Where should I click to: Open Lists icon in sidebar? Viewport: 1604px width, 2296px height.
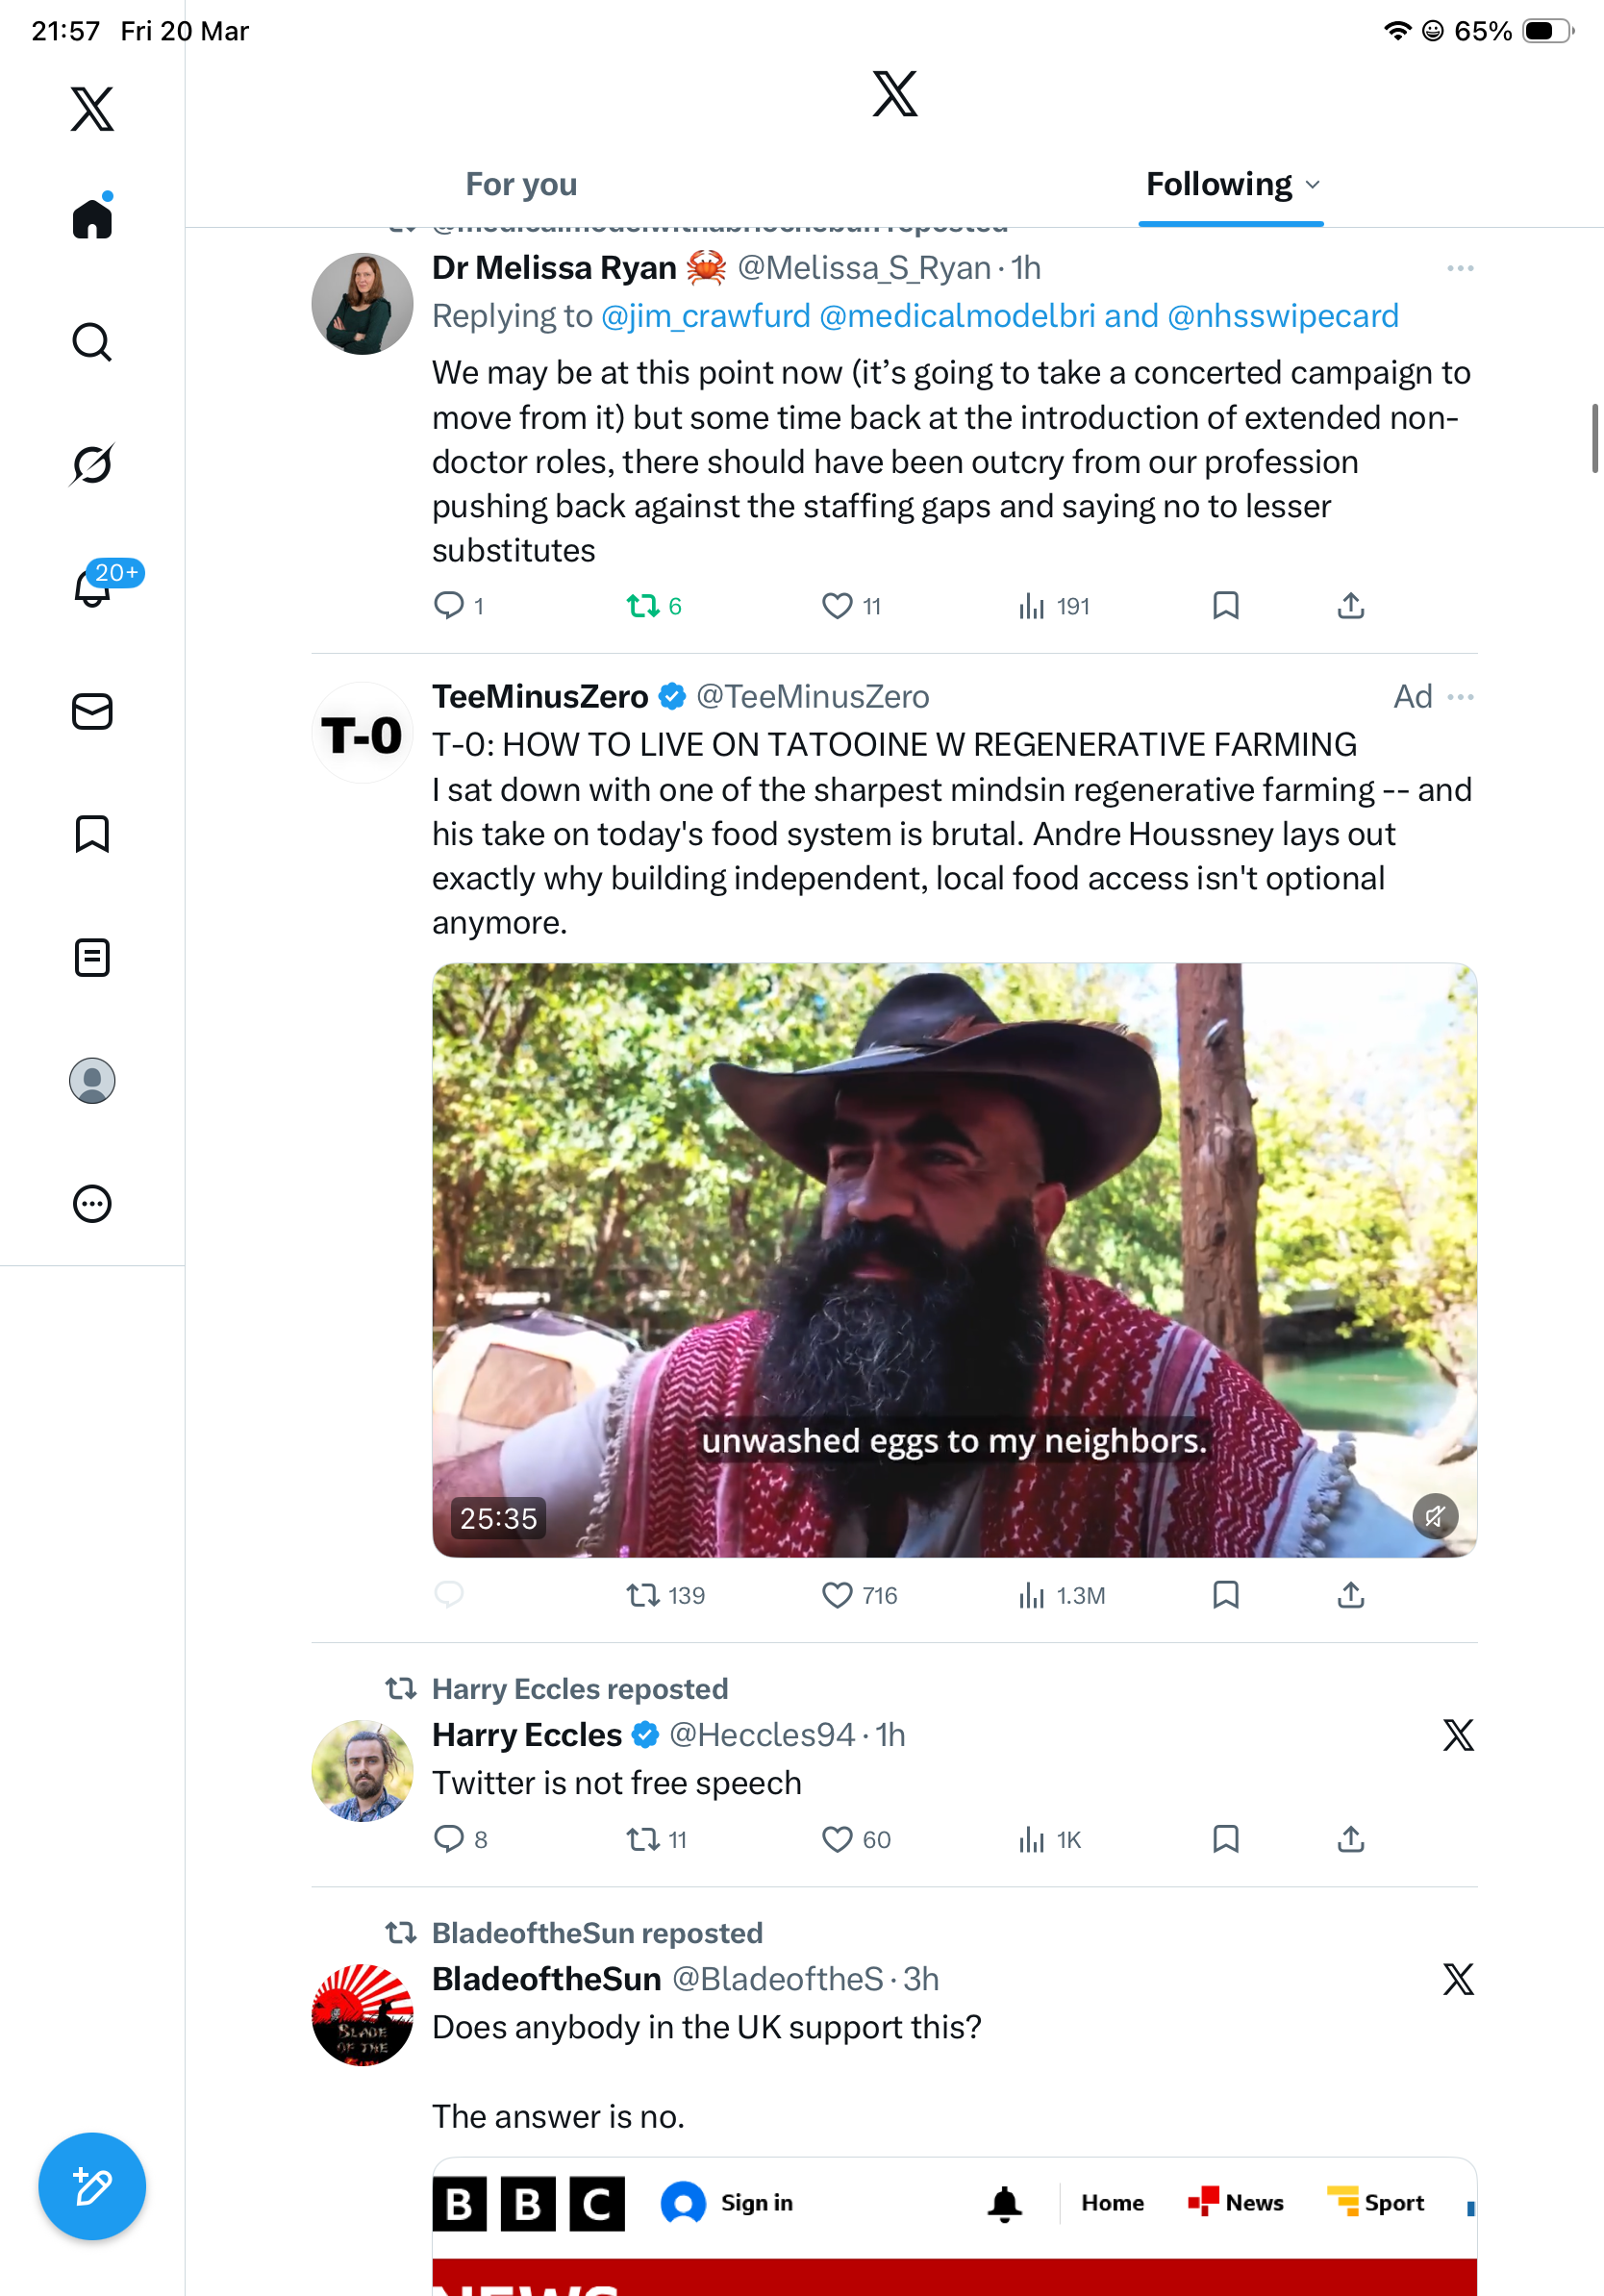coord(92,958)
